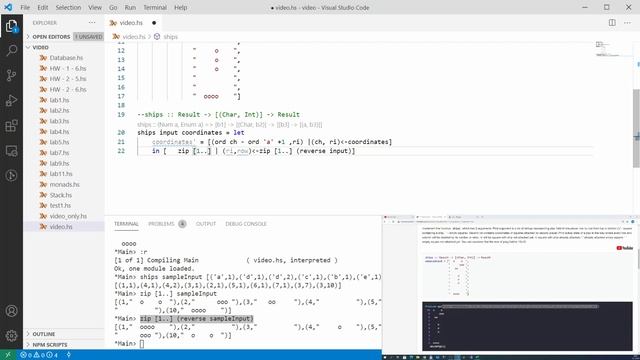This screenshot has height=360, width=640.
Task: Click the ships symbol icon in breadcrumb
Action: click(157, 37)
